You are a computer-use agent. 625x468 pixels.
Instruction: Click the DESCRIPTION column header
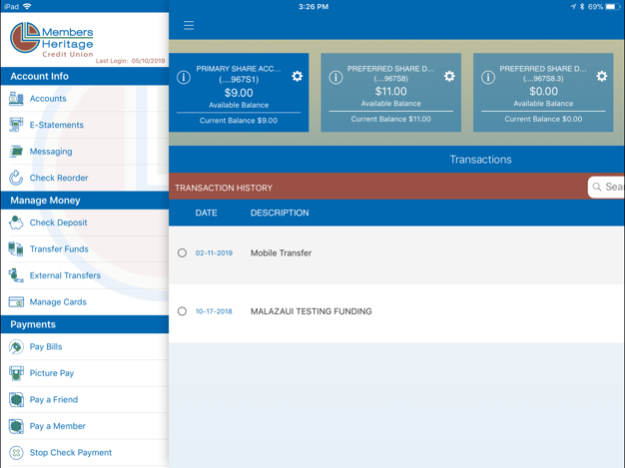[x=279, y=213]
